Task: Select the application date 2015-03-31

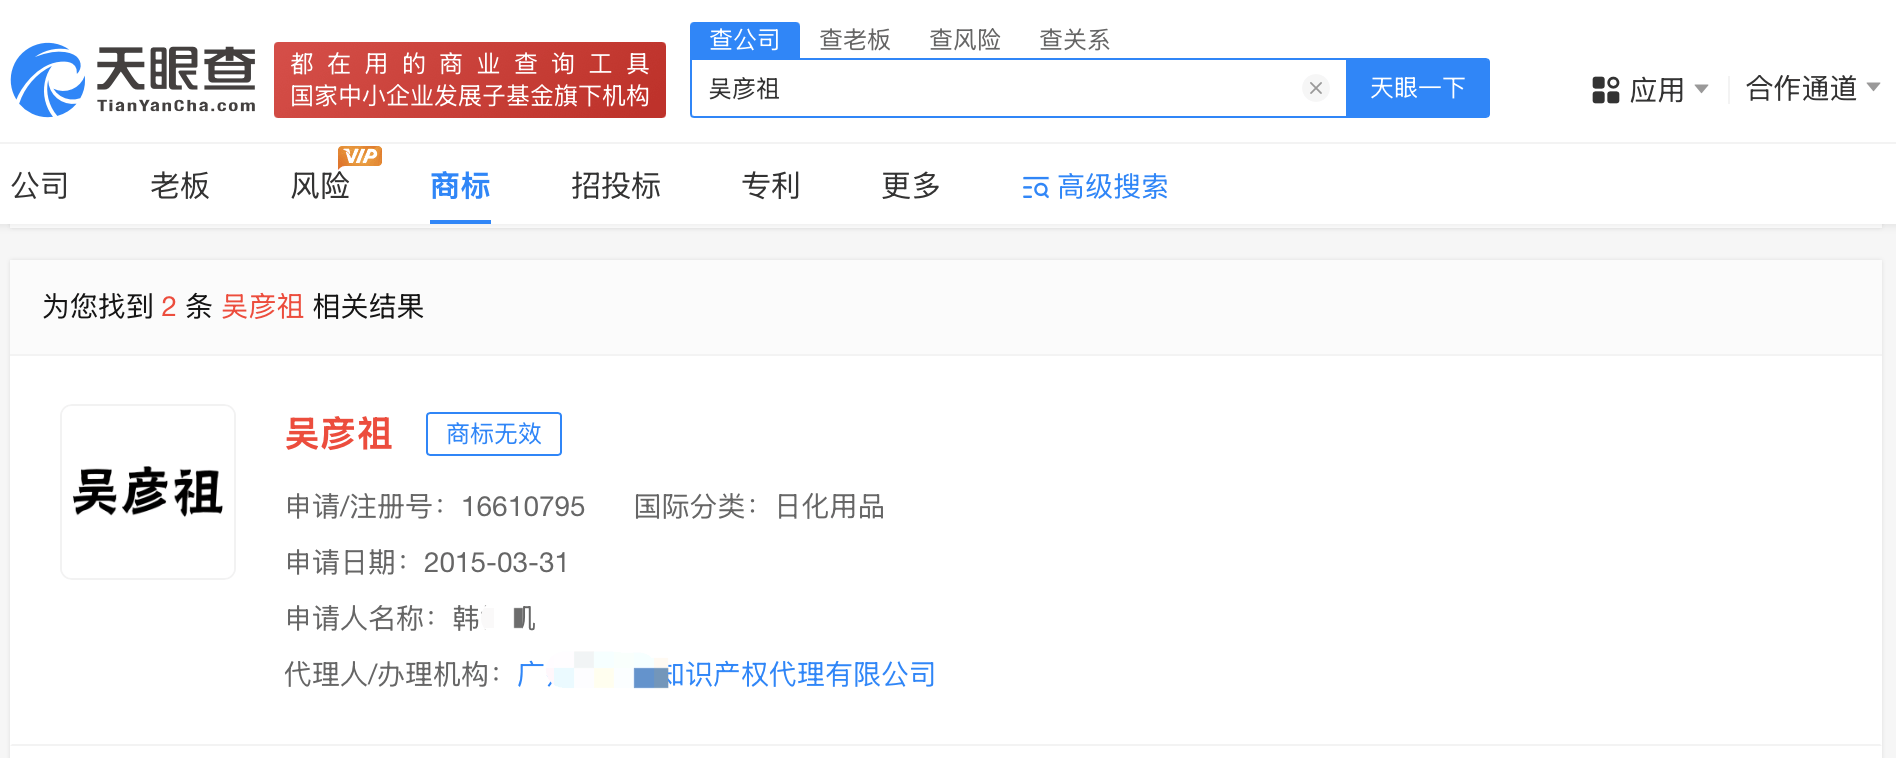Action: [496, 563]
